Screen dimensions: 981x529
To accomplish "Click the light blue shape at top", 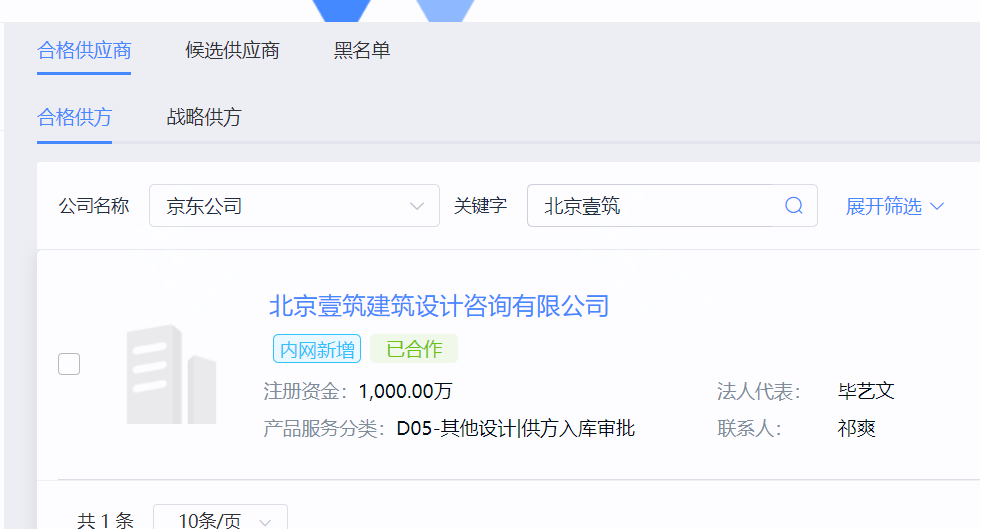I will [x=445, y=10].
